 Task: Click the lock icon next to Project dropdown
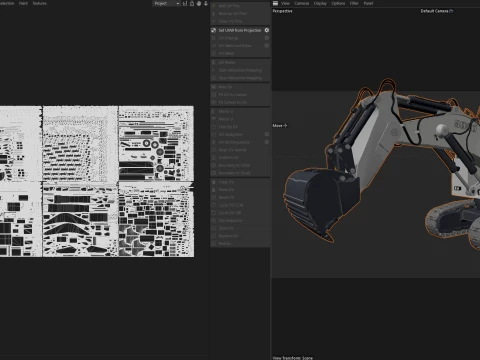[192, 3]
